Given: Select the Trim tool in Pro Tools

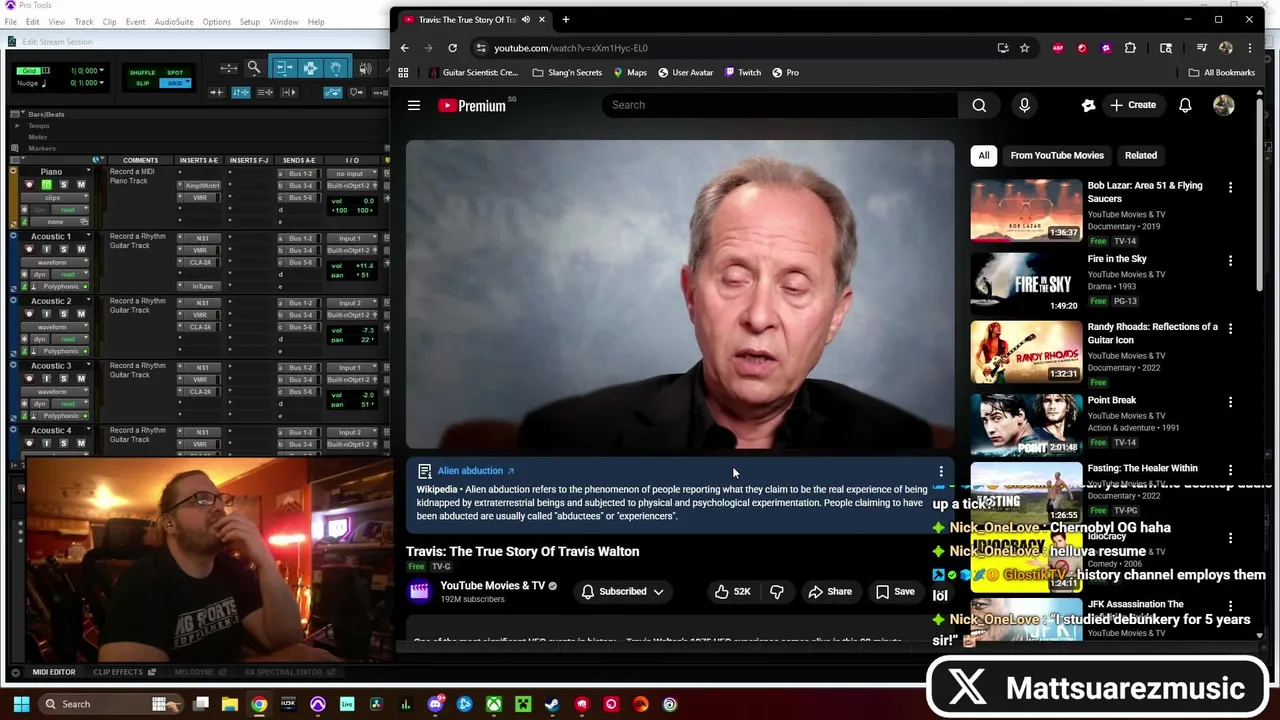Looking at the screenshot, I should pyautogui.click(x=285, y=68).
